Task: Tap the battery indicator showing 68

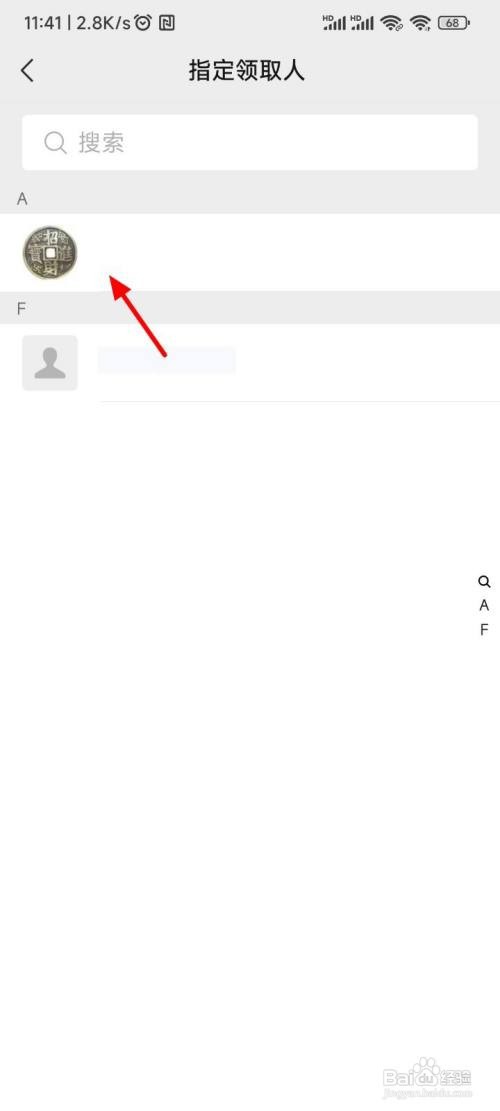Action: (454, 23)
